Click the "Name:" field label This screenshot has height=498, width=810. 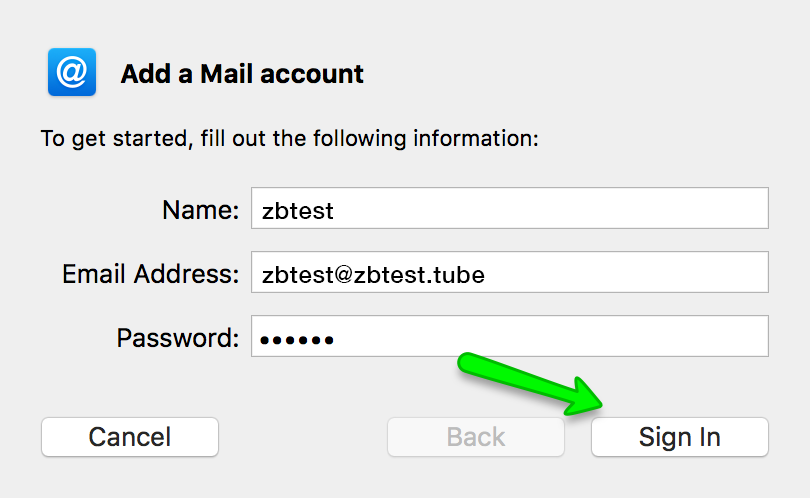coord(200,210)
